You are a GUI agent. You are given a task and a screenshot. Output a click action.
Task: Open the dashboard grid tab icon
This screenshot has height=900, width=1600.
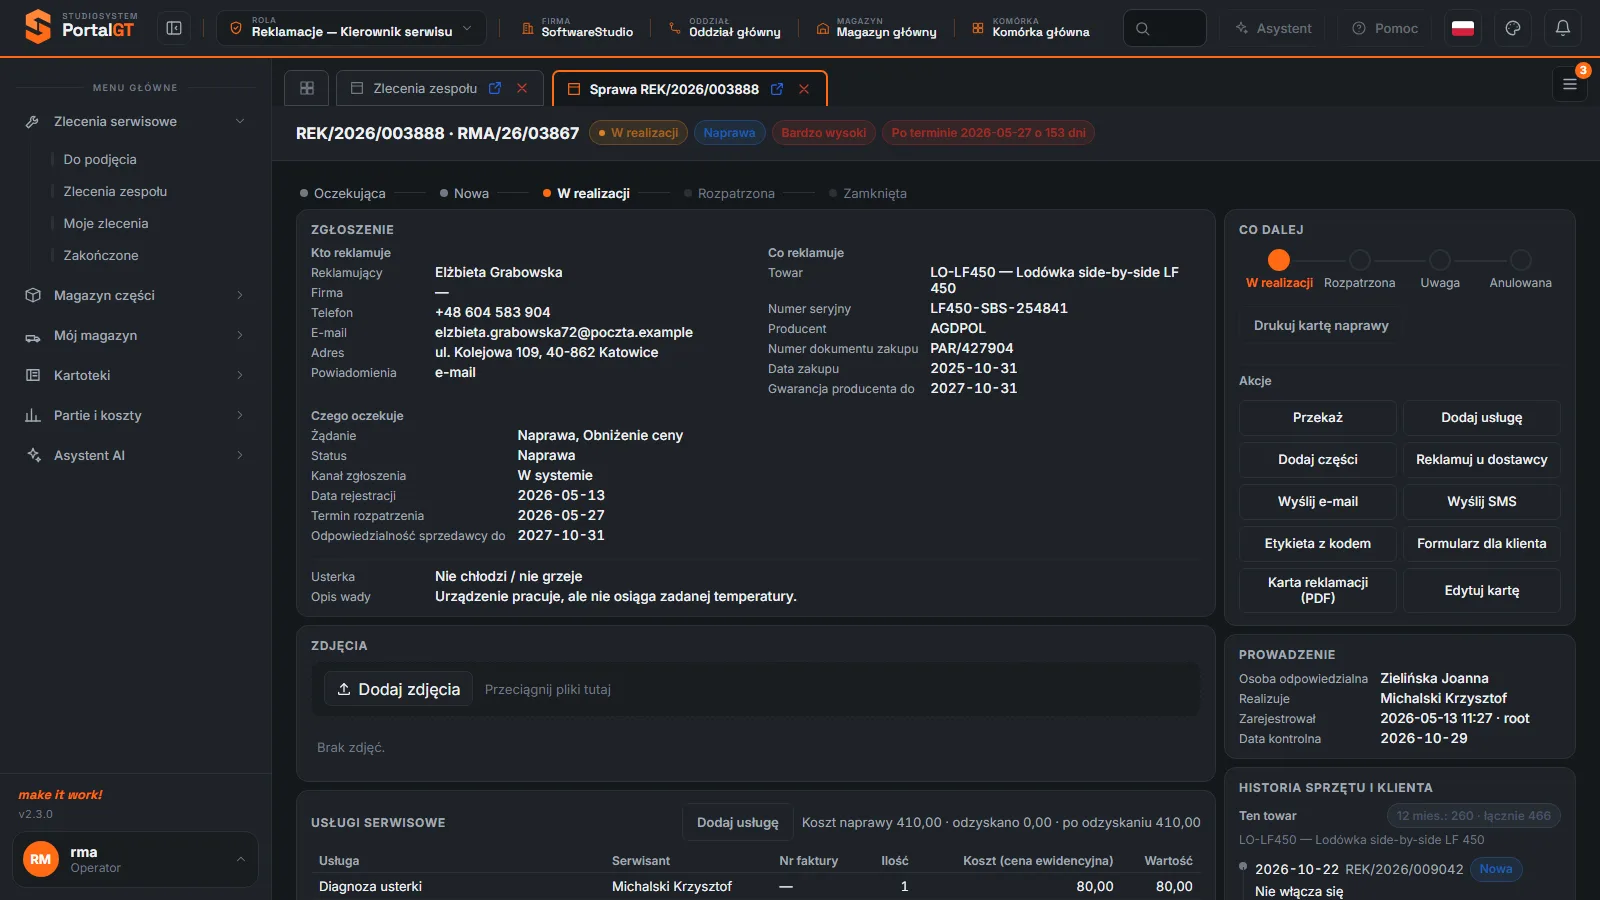click(307, 88)
